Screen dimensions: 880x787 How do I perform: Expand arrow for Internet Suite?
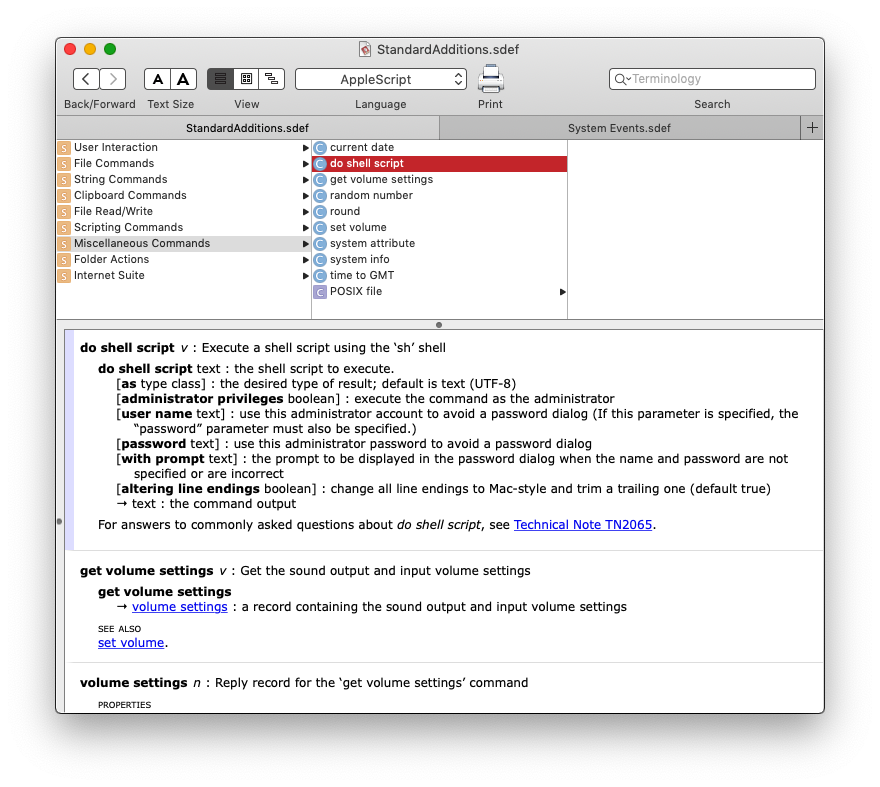point(305,276)
